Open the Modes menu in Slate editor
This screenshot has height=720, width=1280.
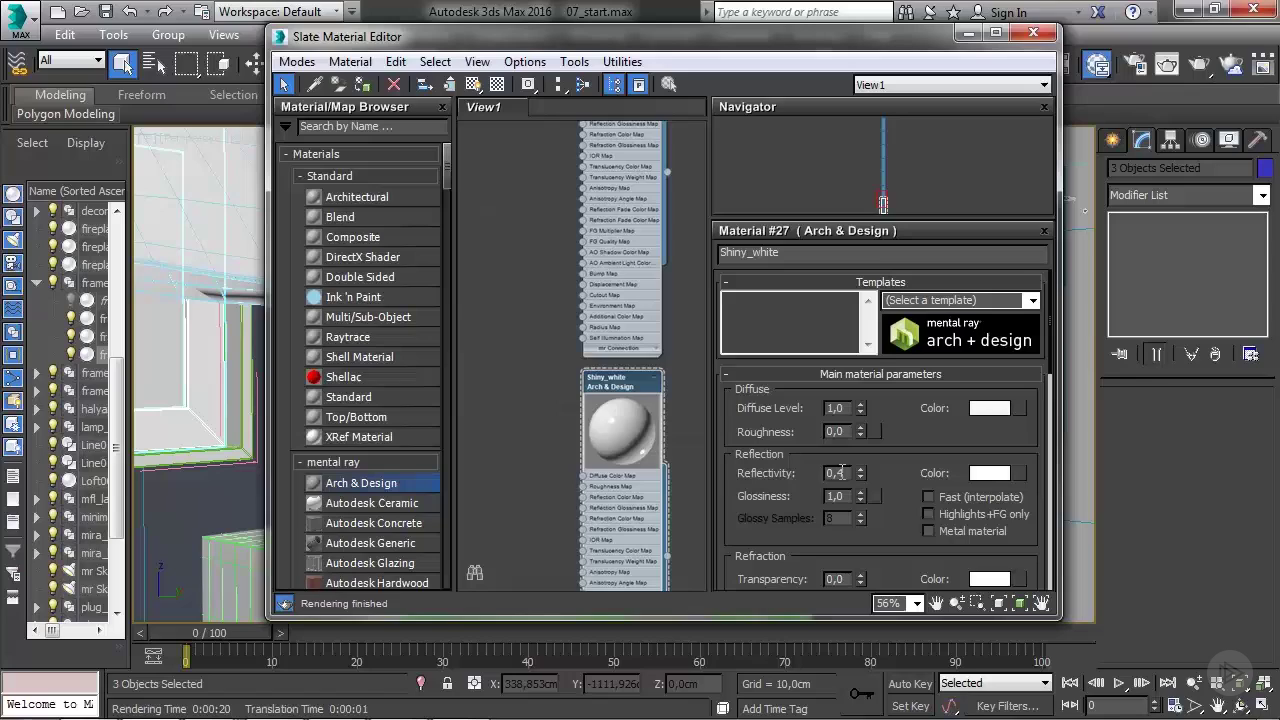pos(297,62)
